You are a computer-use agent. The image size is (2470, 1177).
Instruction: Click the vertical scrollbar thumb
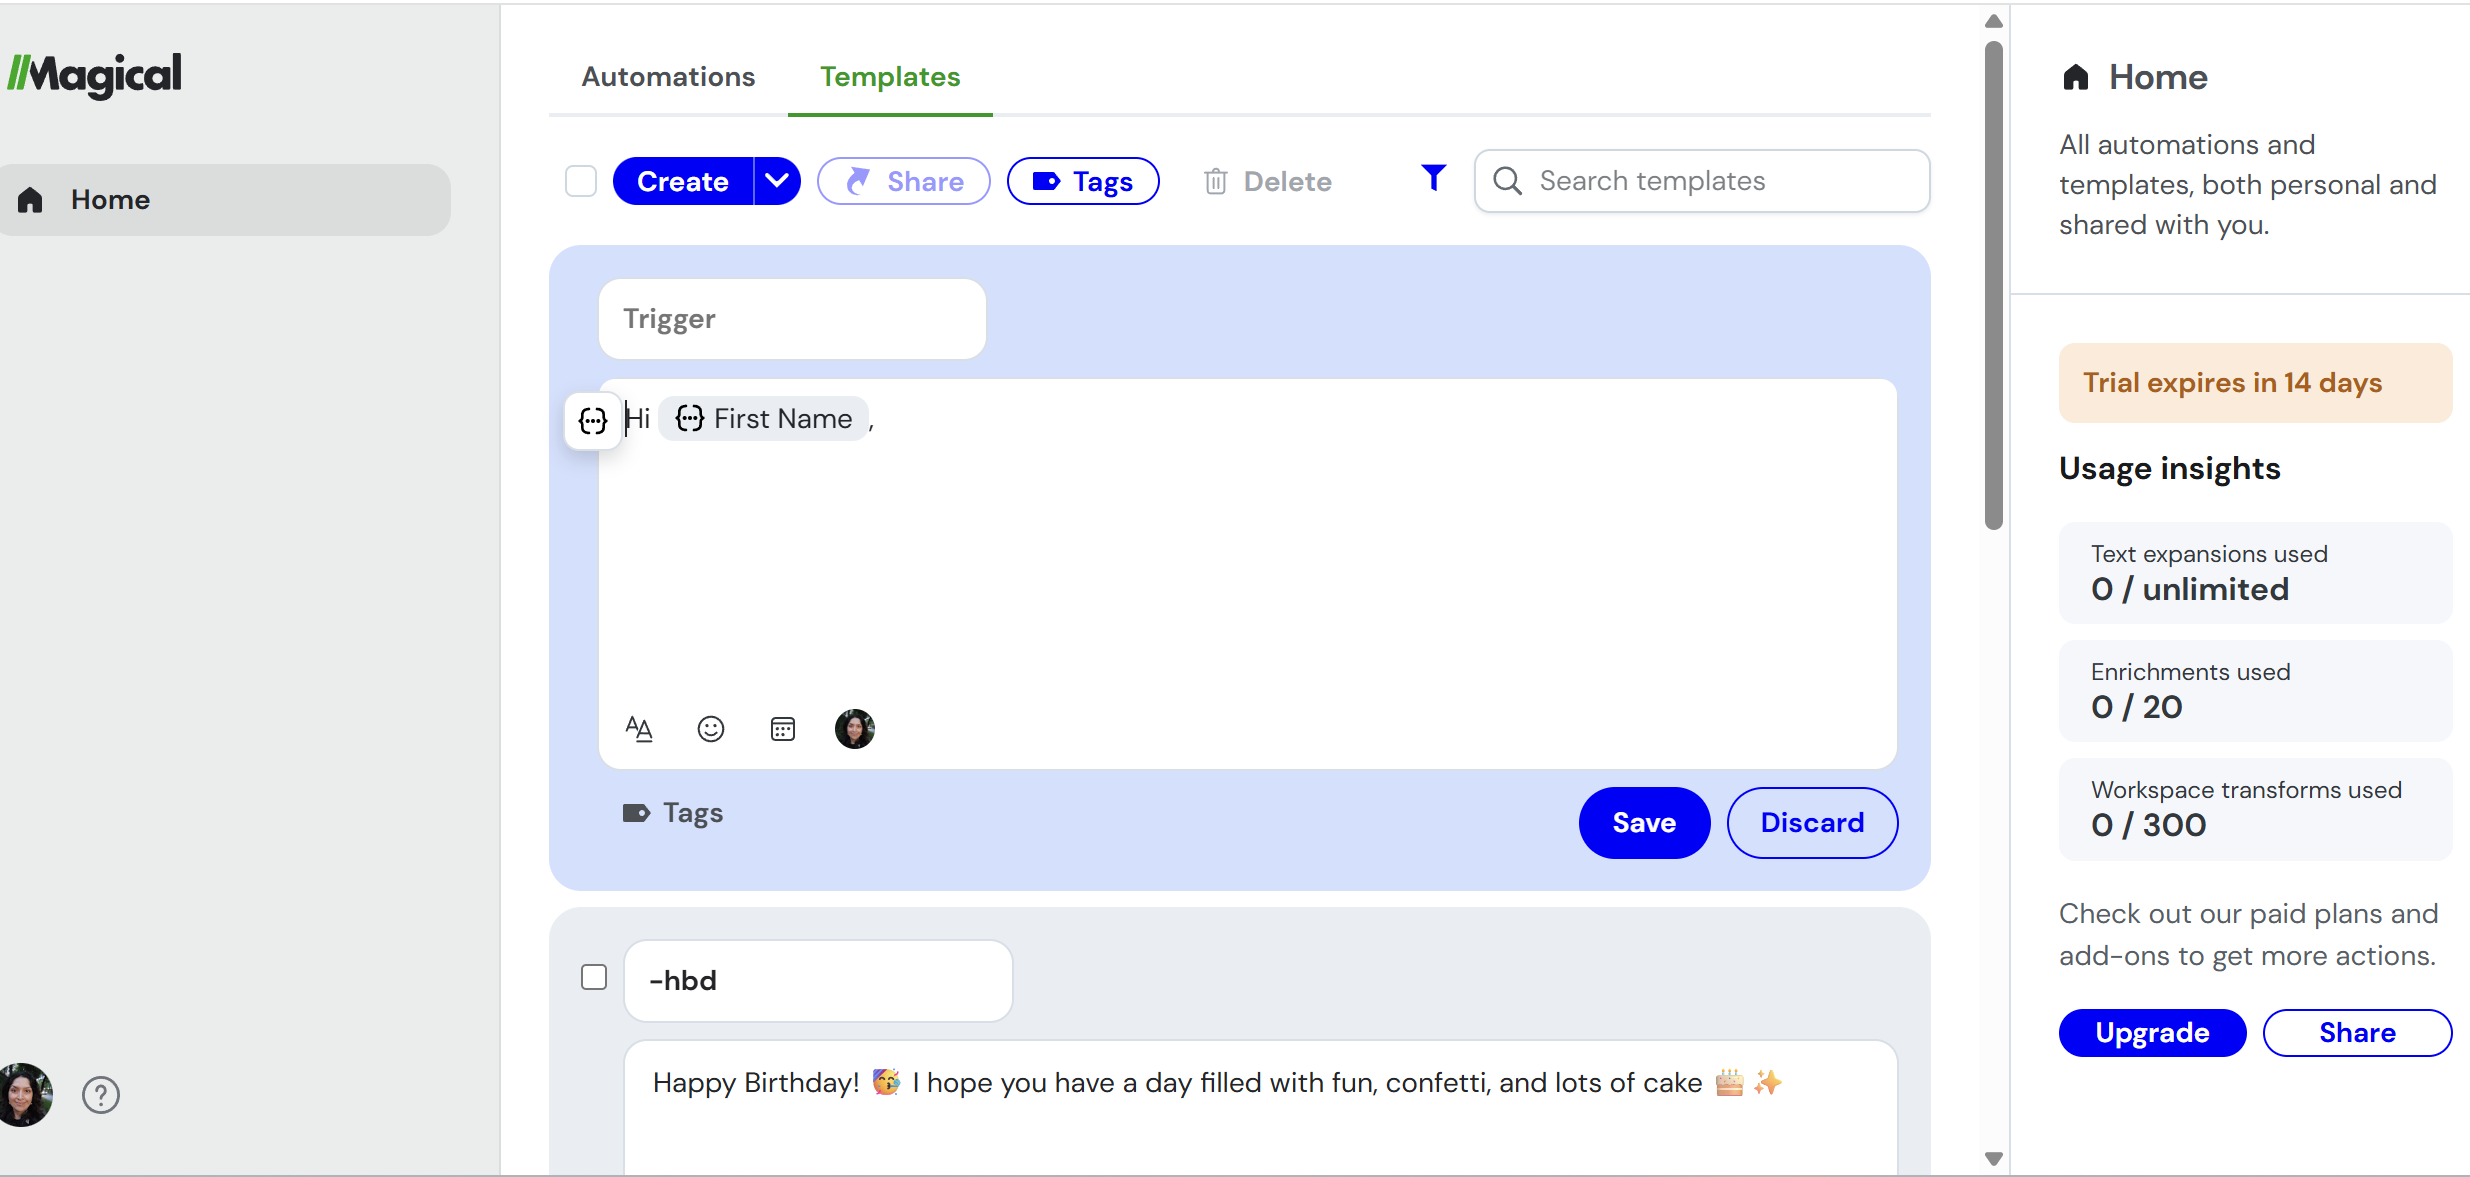pos(1994,285)
